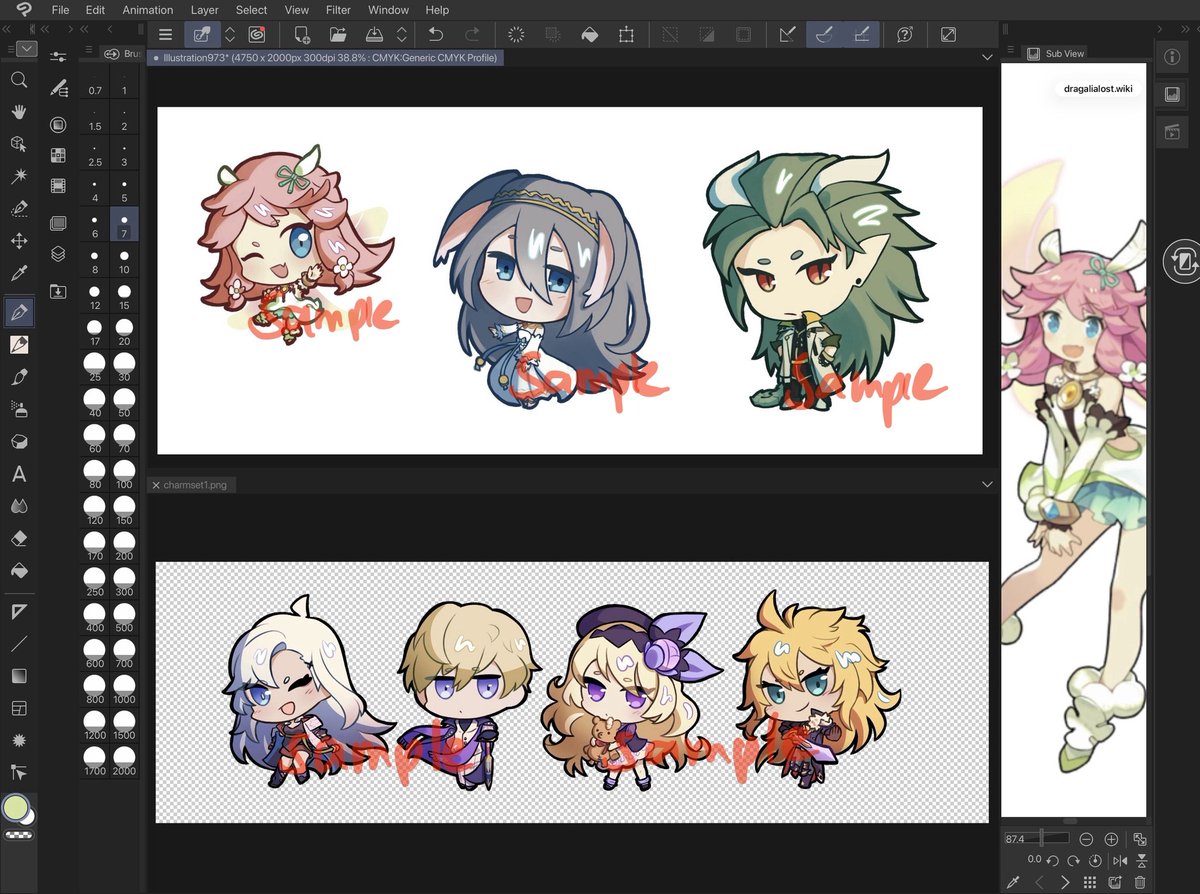Open the Animation menu
This screenshot has width=1200, height=894.
point(148,10)
